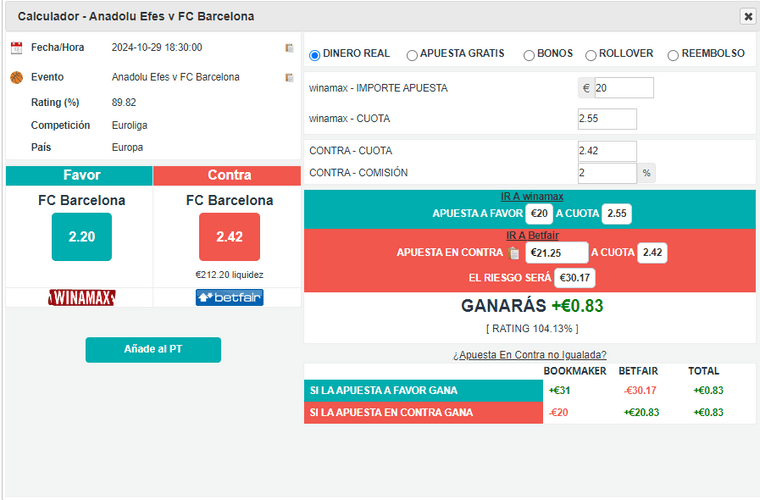The height and width of the screenshot is (500, 760).
Task: Switch to ROLLOVER mode
Action: (x=591, y=55)
